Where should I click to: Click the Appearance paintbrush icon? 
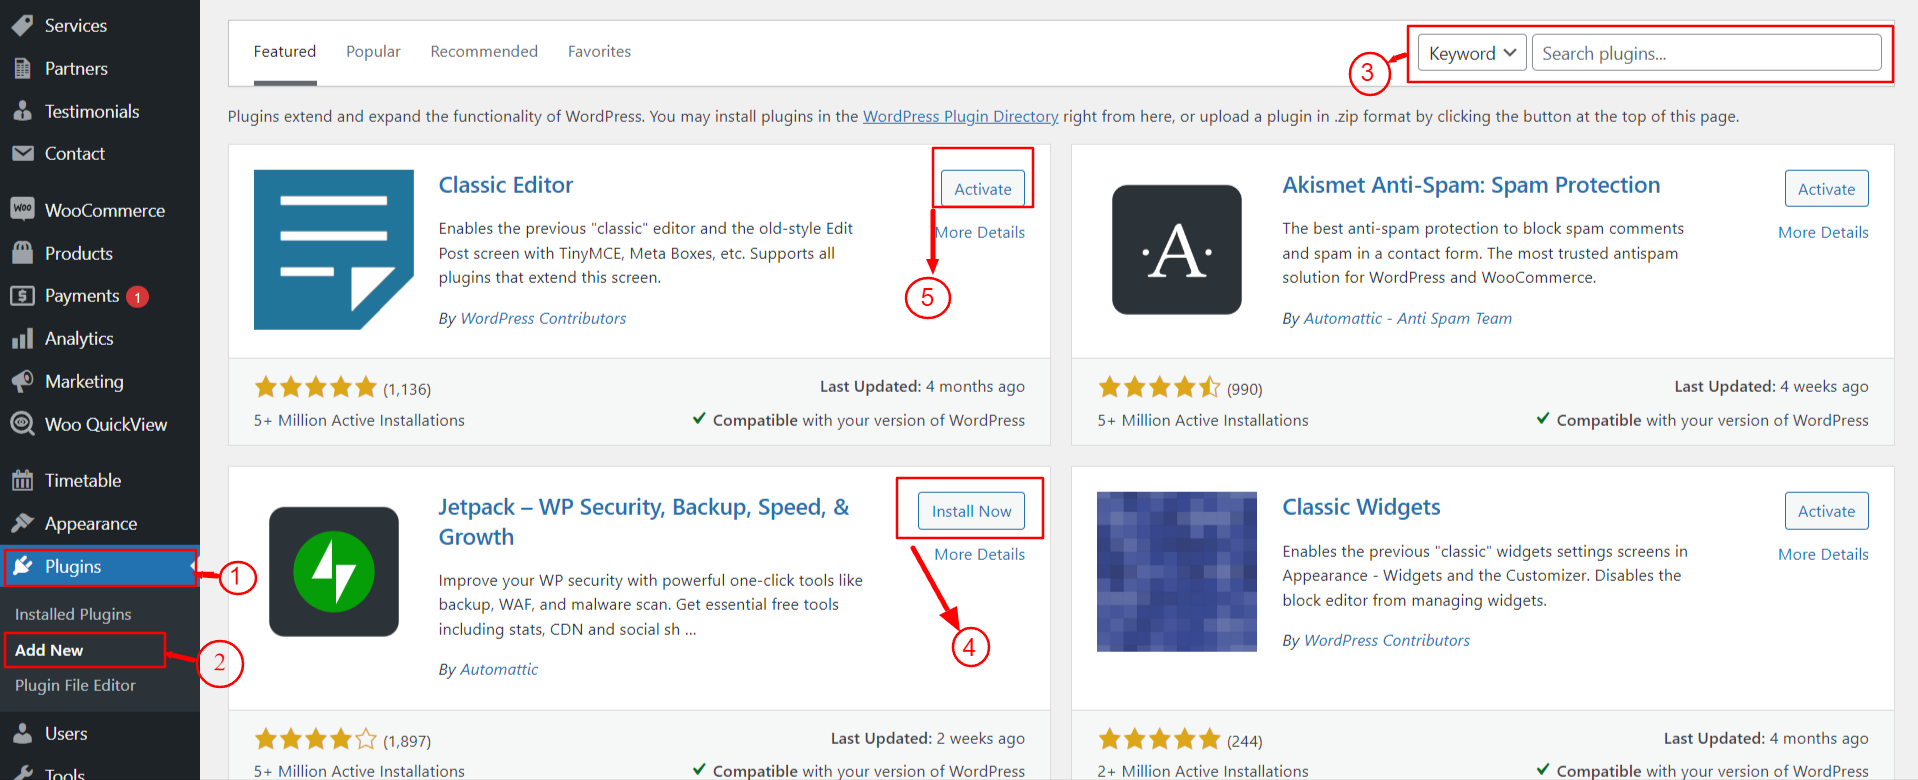click(22, 523)
